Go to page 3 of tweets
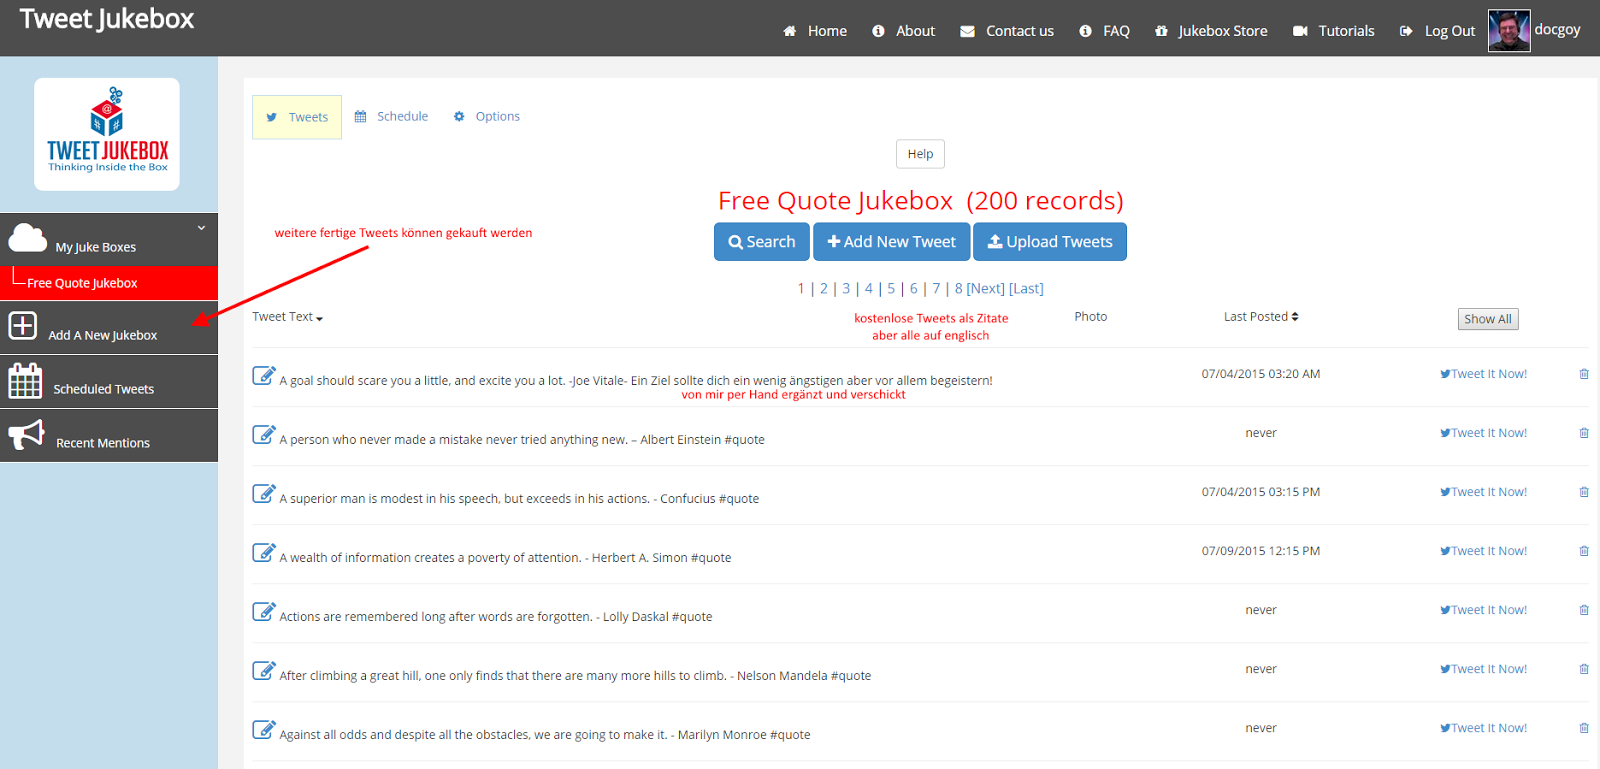Image resolution: width=1600 pixels, height=769 pixels. point(846,288)
